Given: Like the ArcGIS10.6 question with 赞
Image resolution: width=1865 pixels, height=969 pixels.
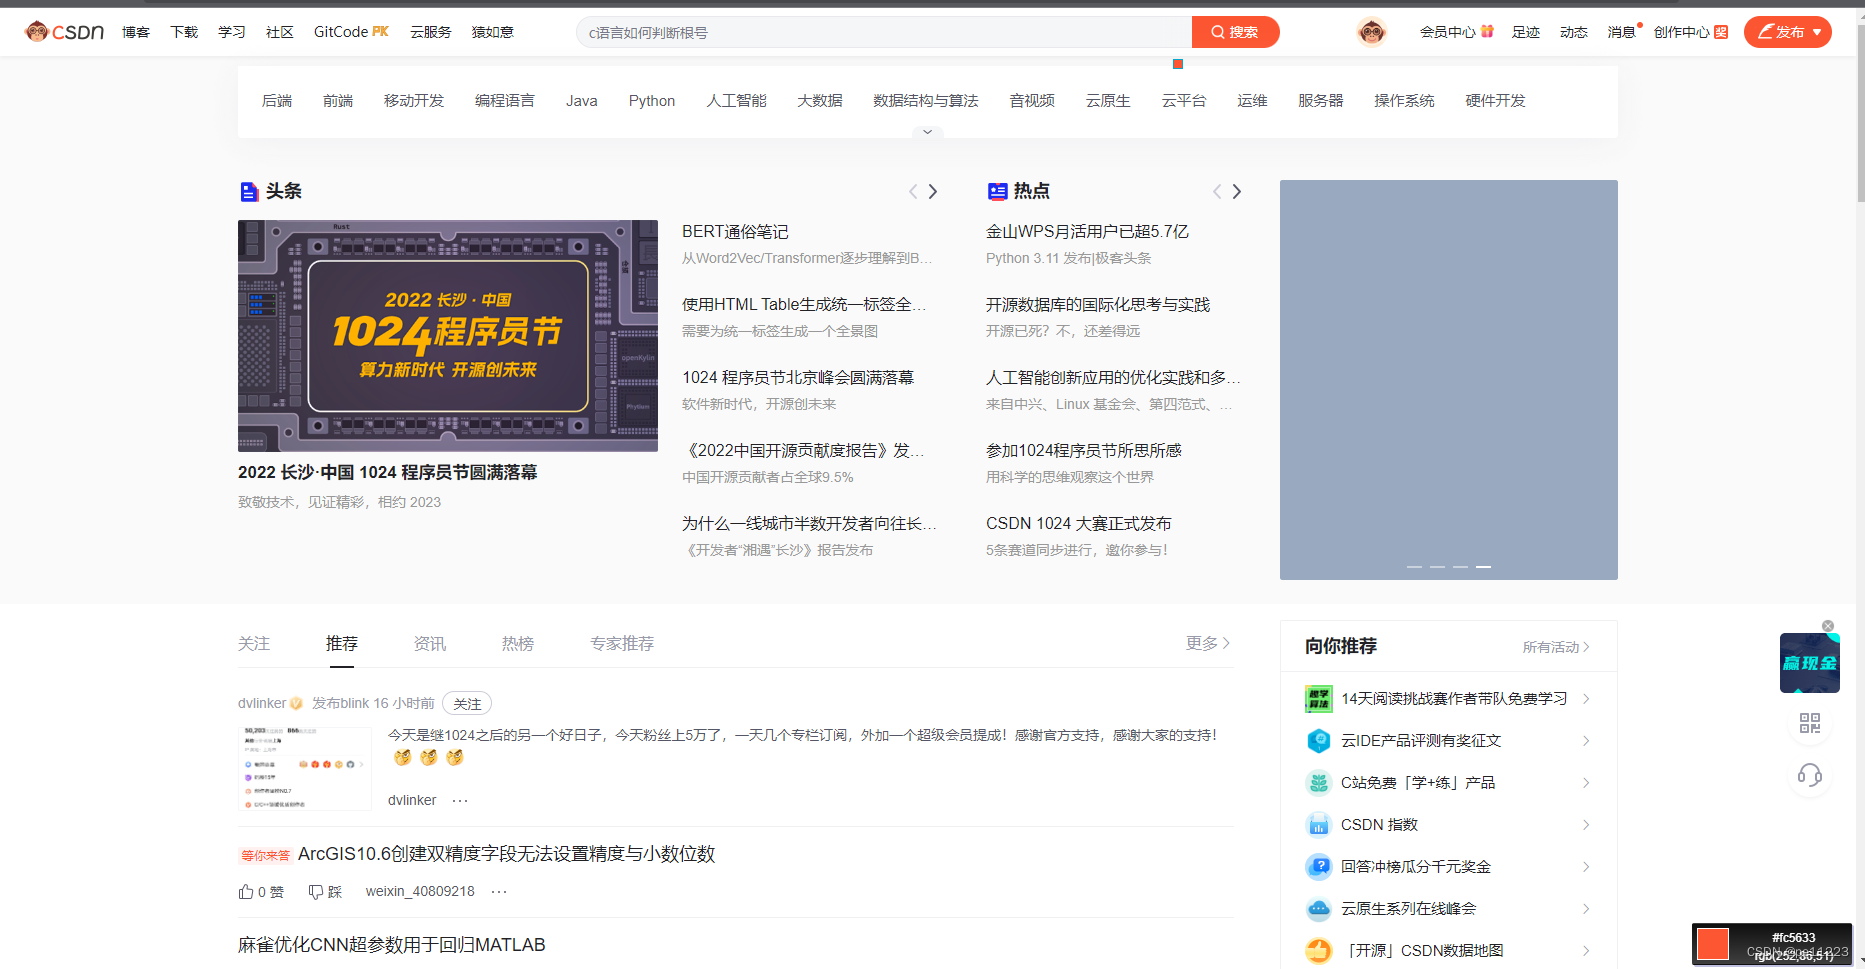Looking at the screenshot, I should pyautogui.click(x=261, y=892).
